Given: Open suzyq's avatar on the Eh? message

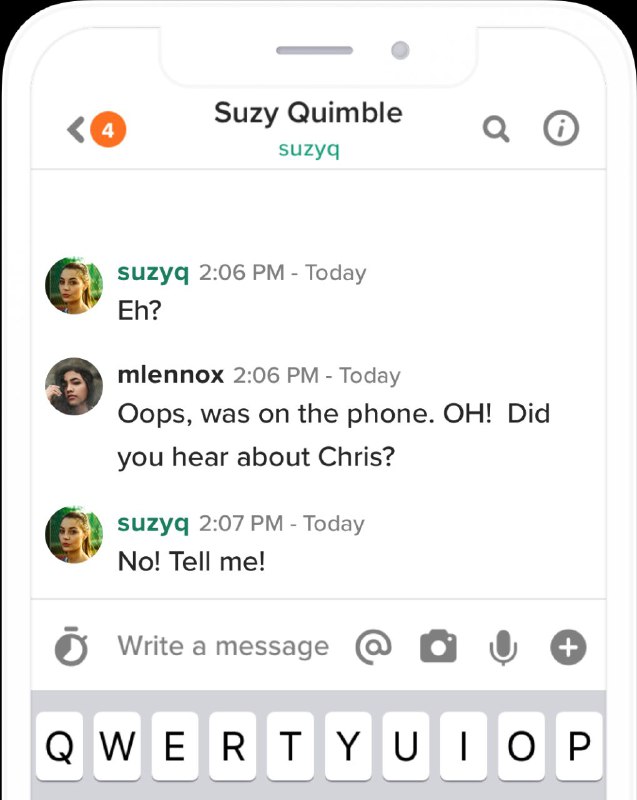Looking at the screenshot, I should 74,286.
